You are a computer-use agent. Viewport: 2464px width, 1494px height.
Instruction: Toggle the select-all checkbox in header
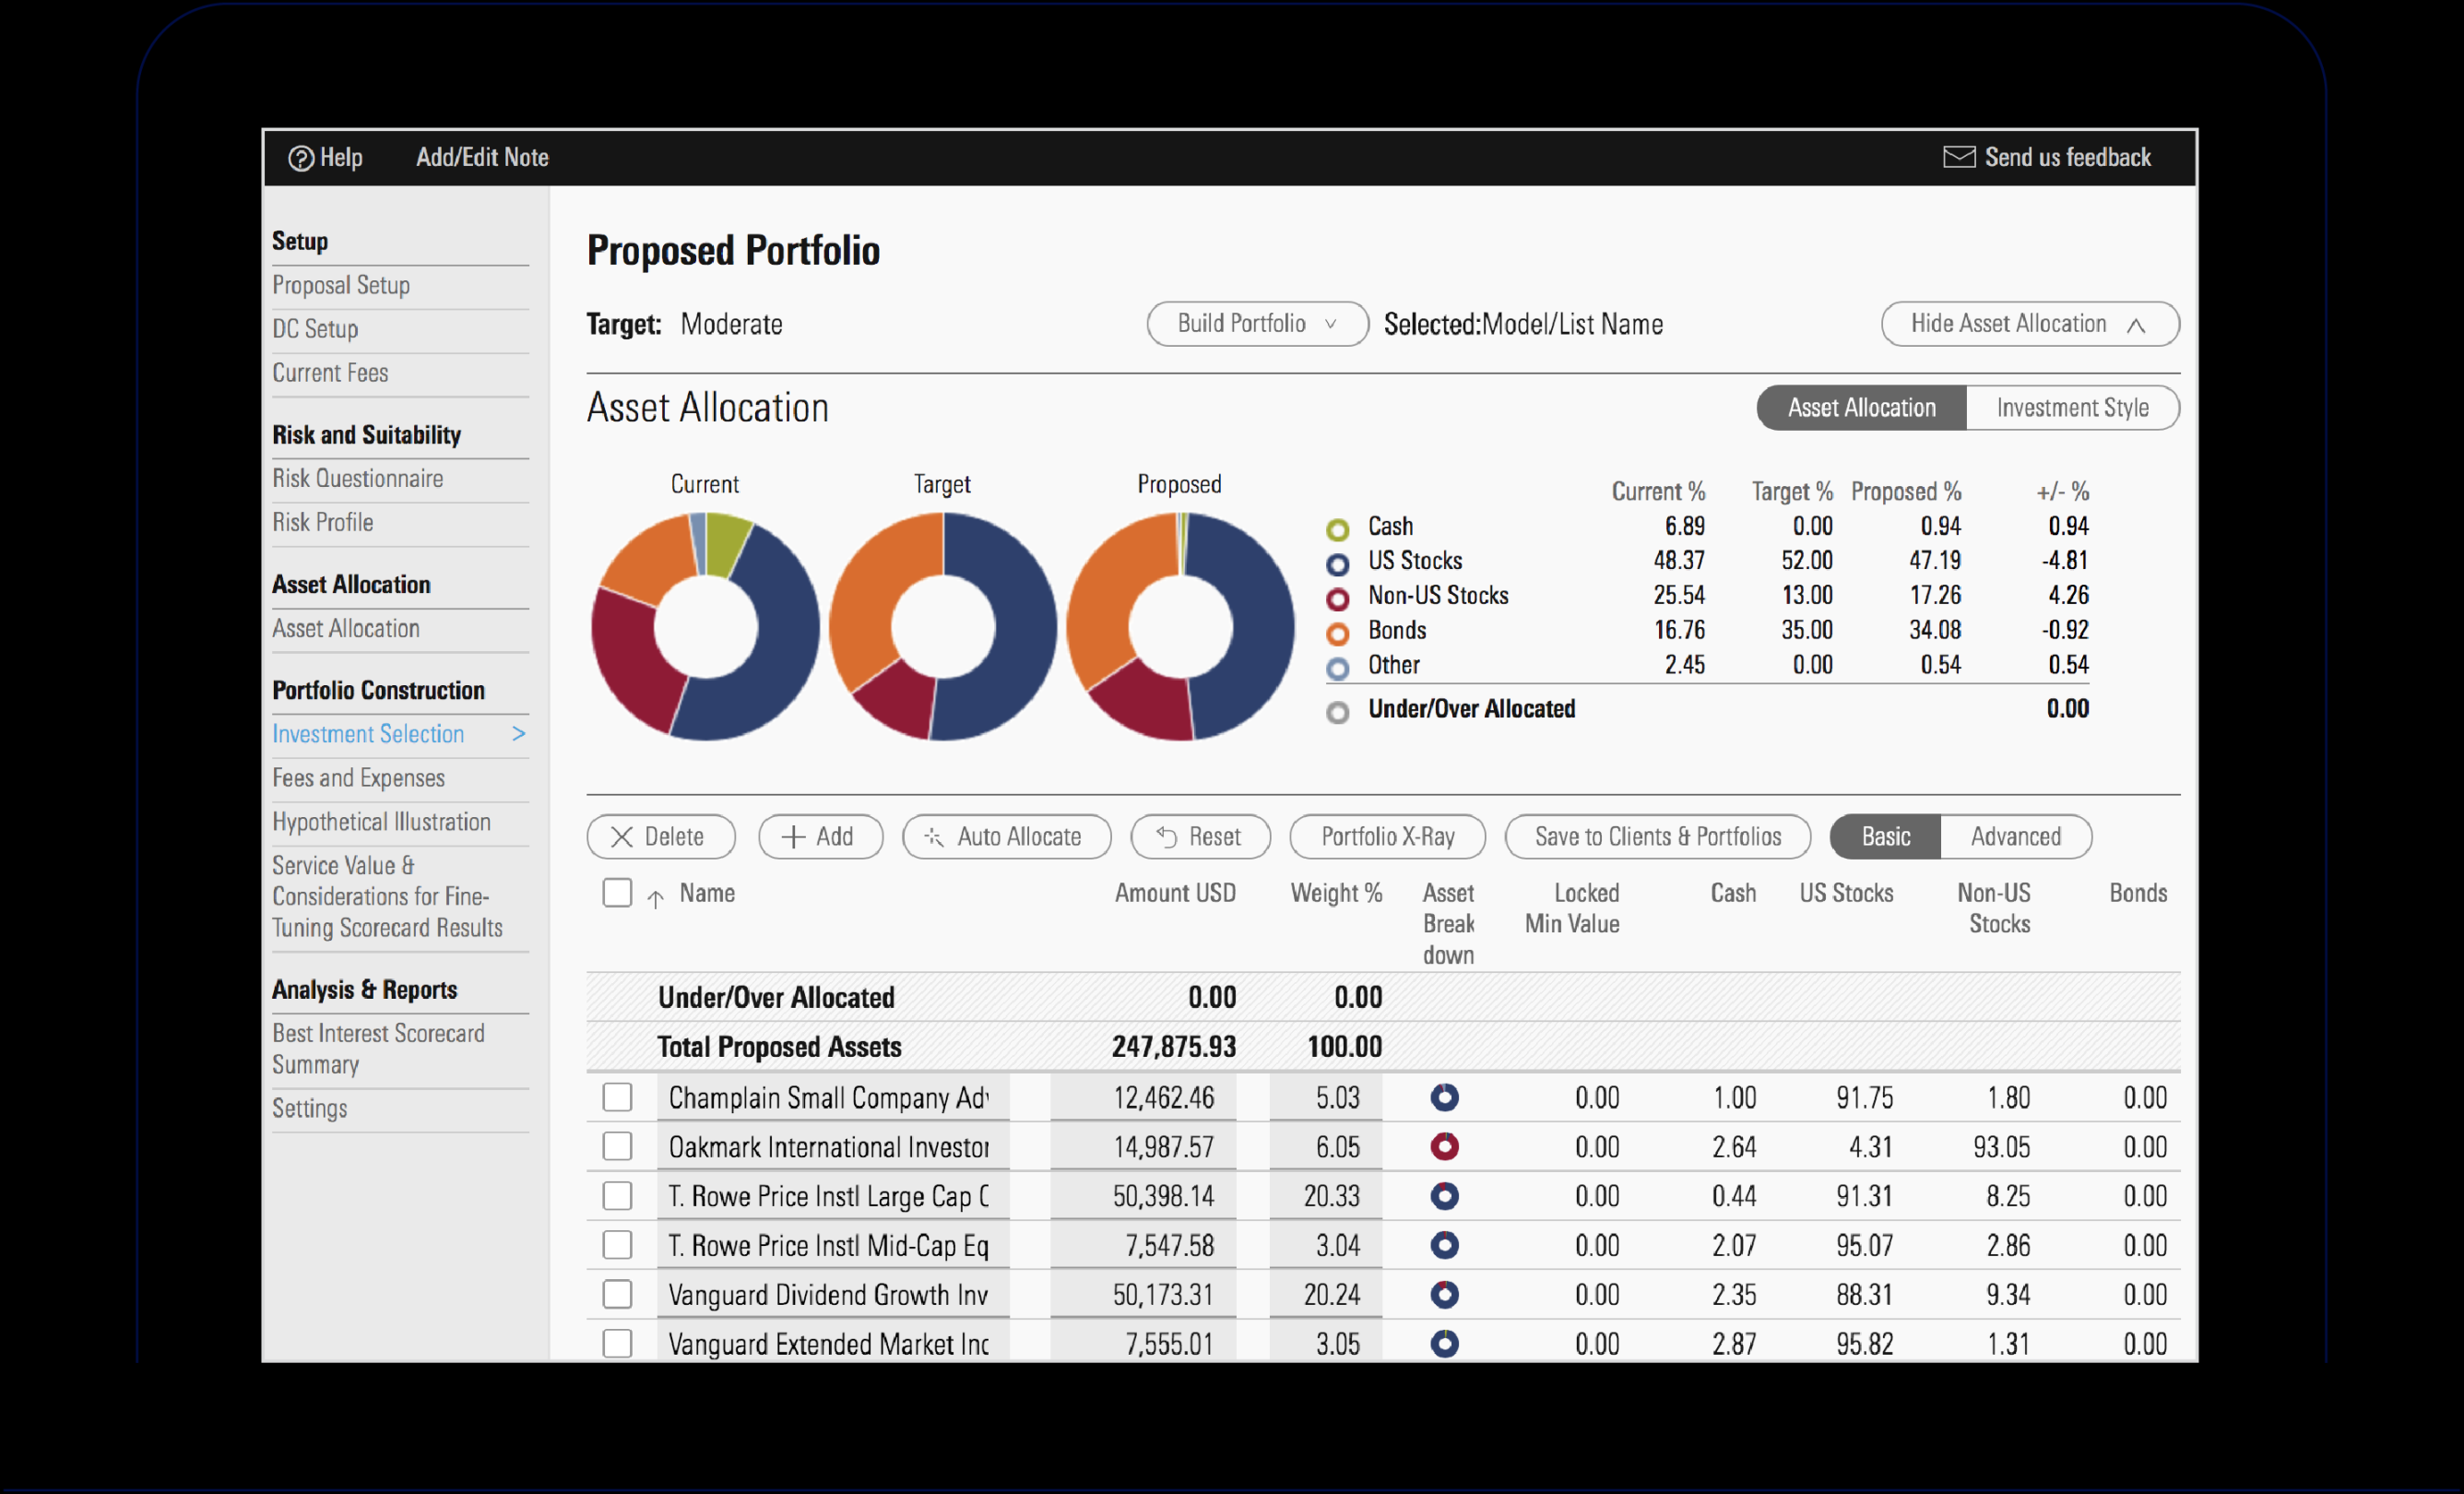(617, 893)
